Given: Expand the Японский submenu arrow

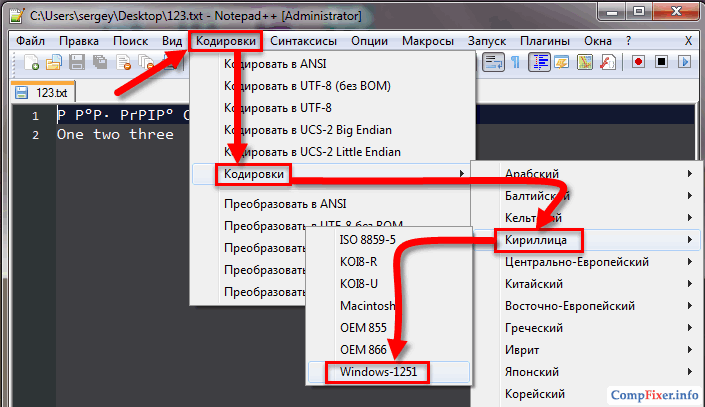Looking at the screenshot, I should [690, 372].
